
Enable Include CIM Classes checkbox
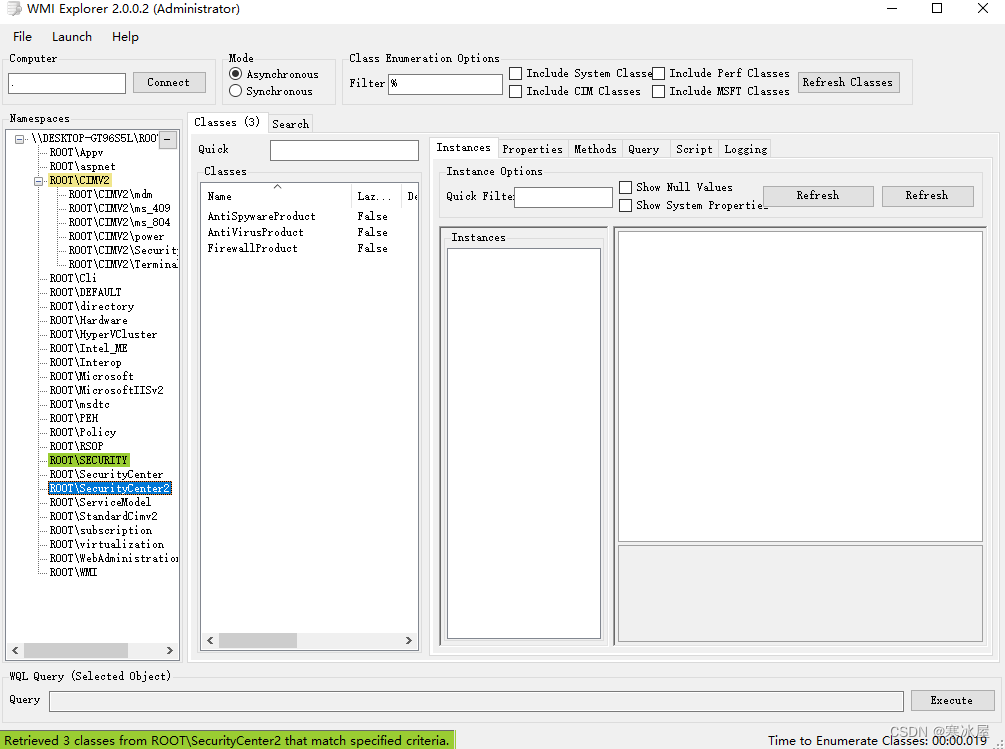click(515, 92)
